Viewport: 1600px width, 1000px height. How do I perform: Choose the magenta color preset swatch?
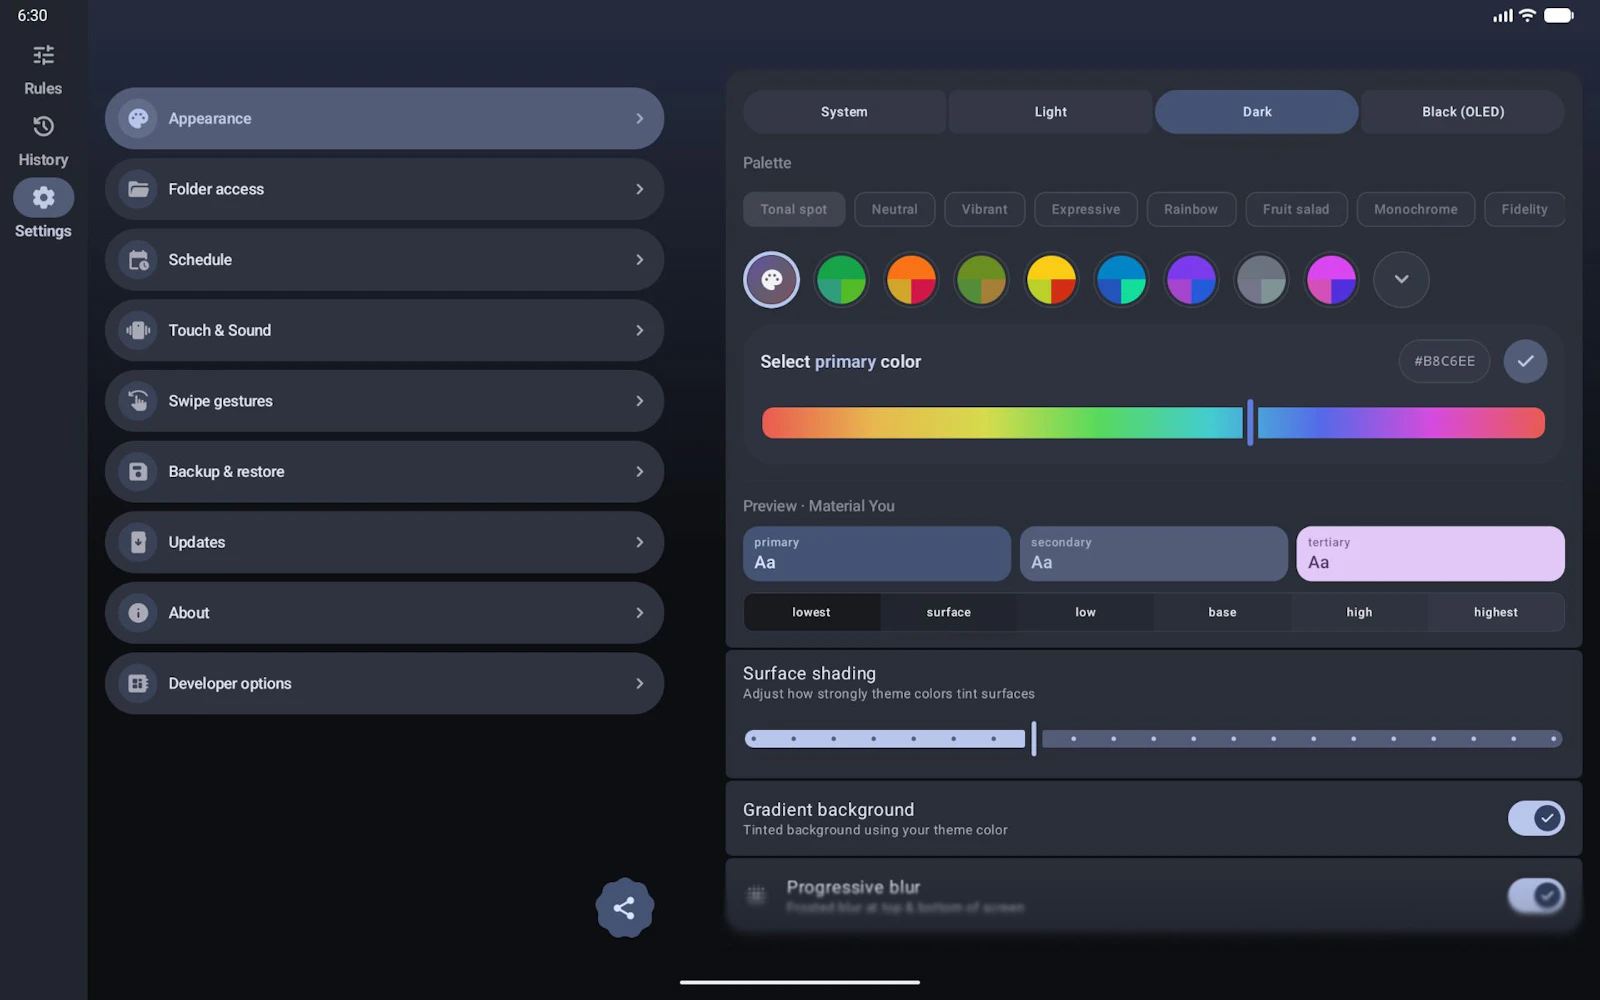pyautogui.click(x=1331, y=279)
